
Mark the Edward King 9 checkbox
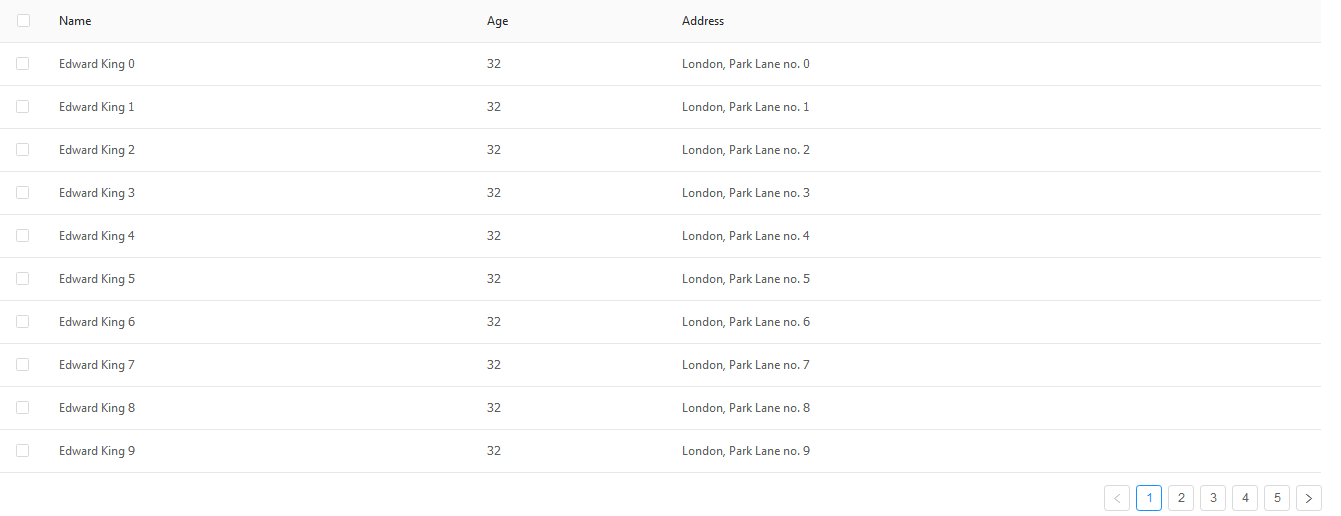23,450
